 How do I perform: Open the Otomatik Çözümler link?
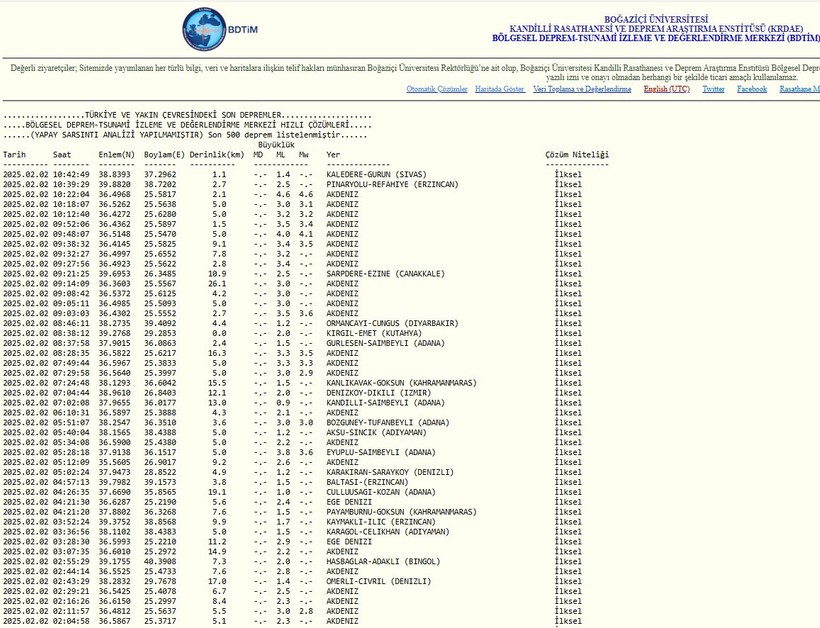pos(437,89)
